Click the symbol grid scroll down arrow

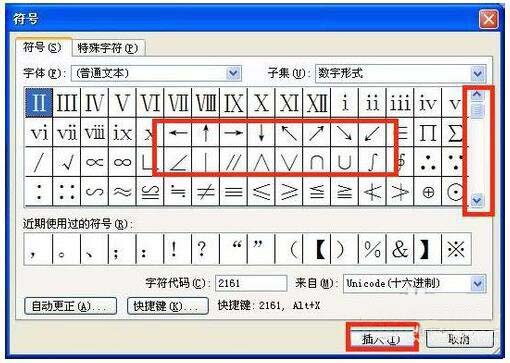pos(477,200)
